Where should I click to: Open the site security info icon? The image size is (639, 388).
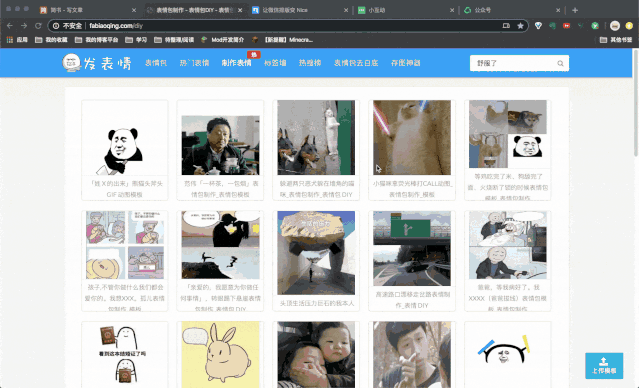point(56,26)
